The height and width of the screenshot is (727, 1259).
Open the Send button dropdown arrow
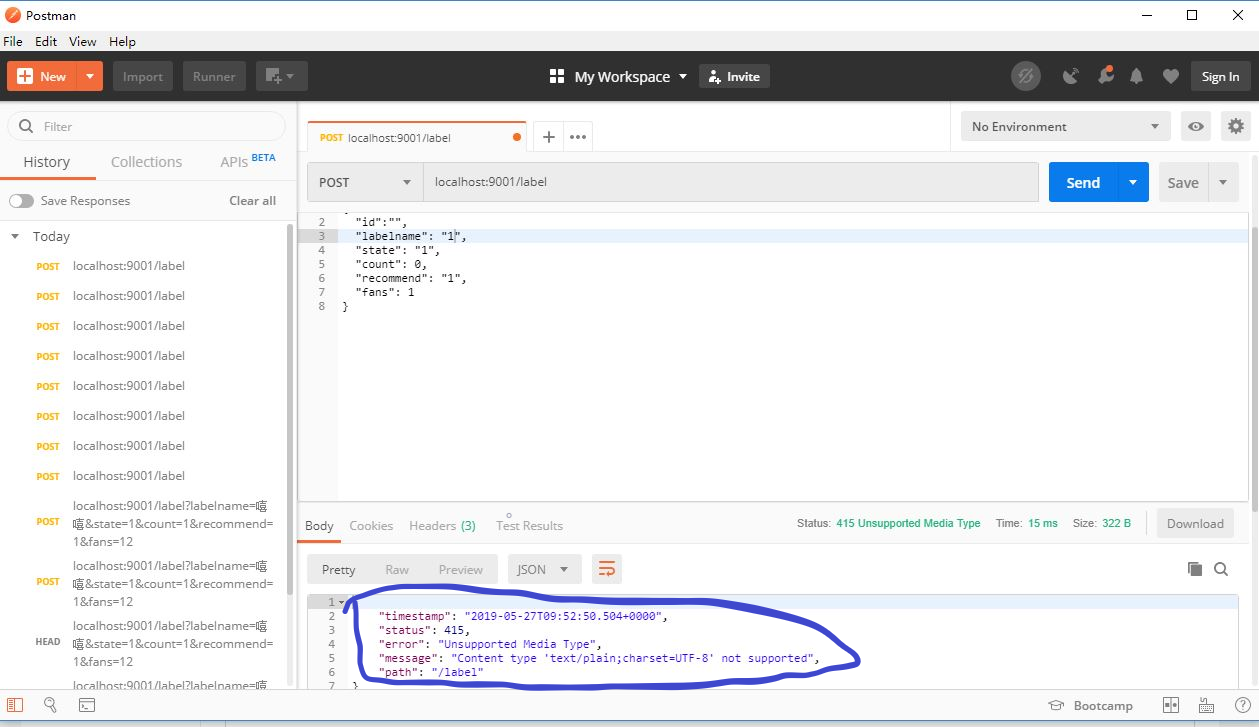click(x=1133, y=182)
